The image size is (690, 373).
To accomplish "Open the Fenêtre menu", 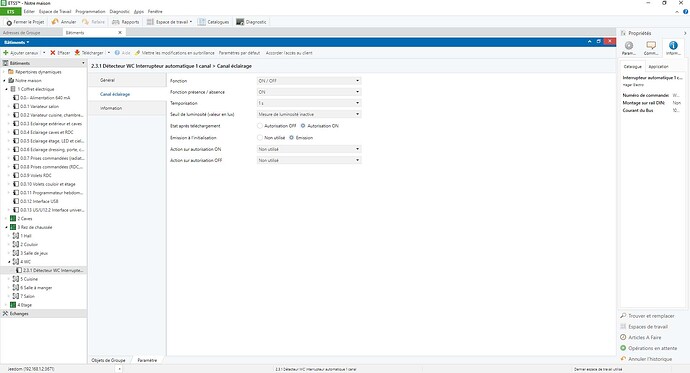I will pyautogui.click(x=155, y=11).
